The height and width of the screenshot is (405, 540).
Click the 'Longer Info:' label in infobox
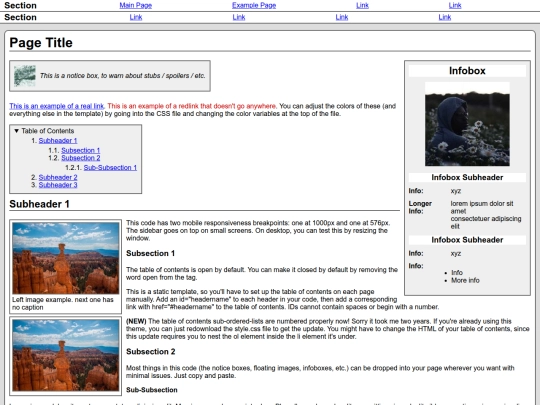pos(420,207)
